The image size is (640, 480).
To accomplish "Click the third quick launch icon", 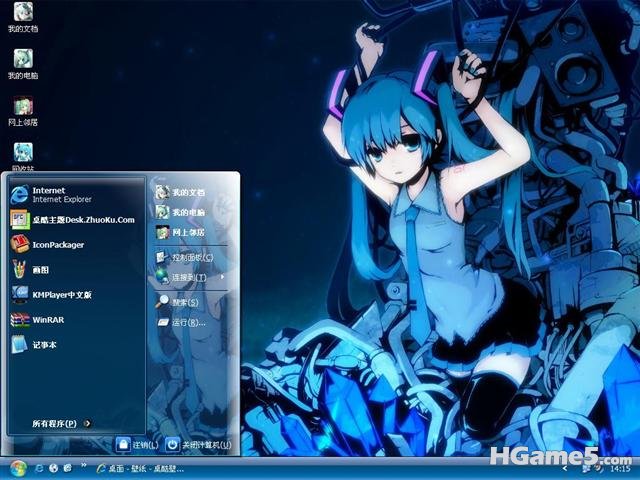I will tap(68, 468).
